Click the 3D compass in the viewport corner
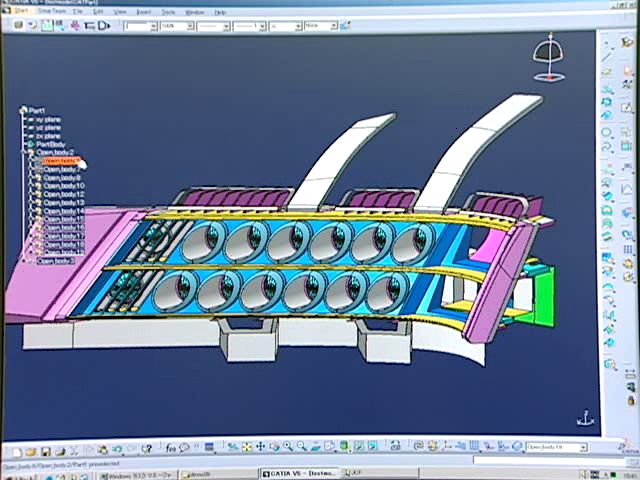The height and width of the screenshot is (480, 640). pyautogui.click(x=547, y=60)
